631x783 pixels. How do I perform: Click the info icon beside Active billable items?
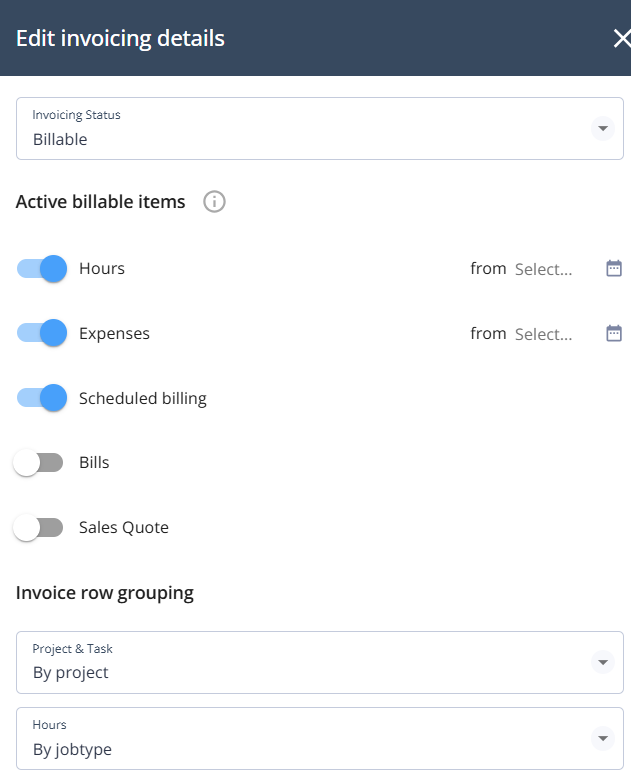214,202
